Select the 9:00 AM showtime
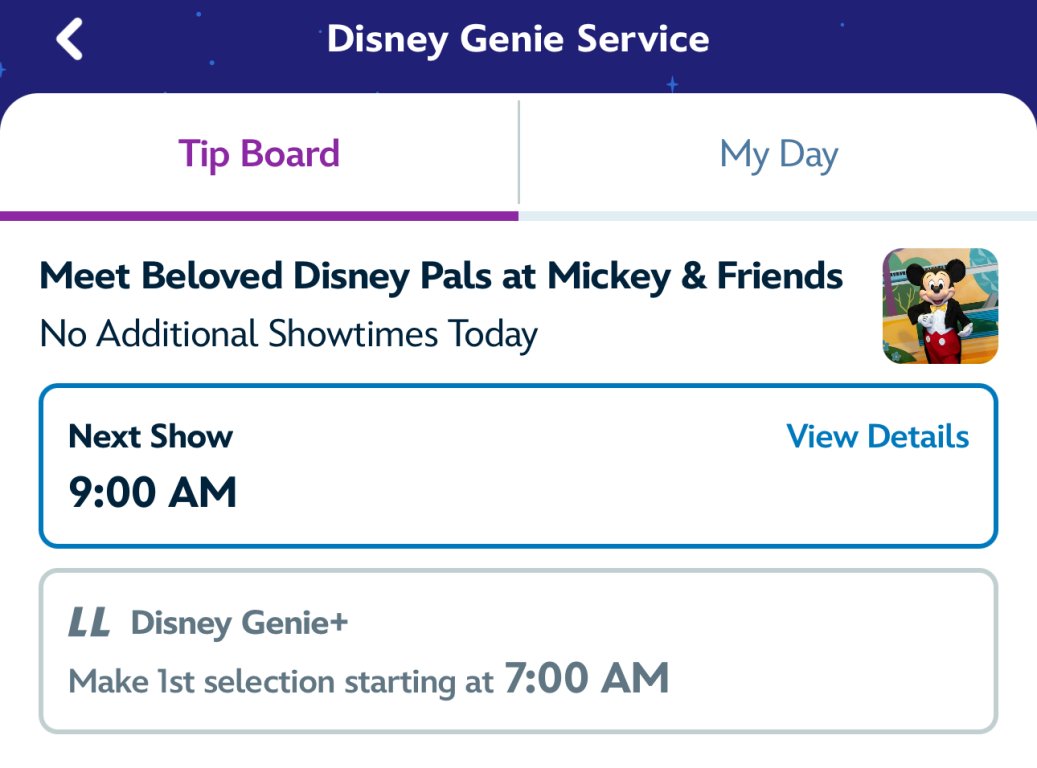The height and width of the screenshot is (768, 1037). [x=152, y=492]
